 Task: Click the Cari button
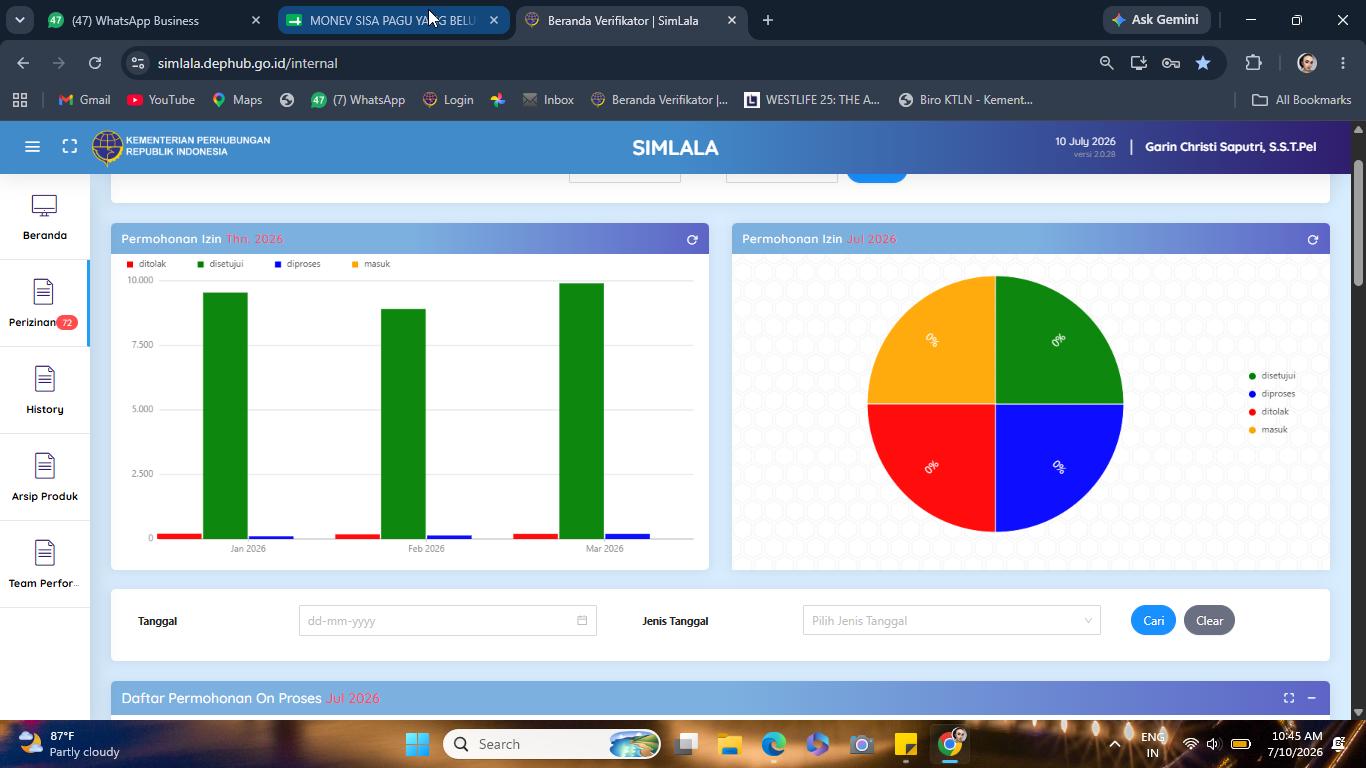(x=1153, y=621)
